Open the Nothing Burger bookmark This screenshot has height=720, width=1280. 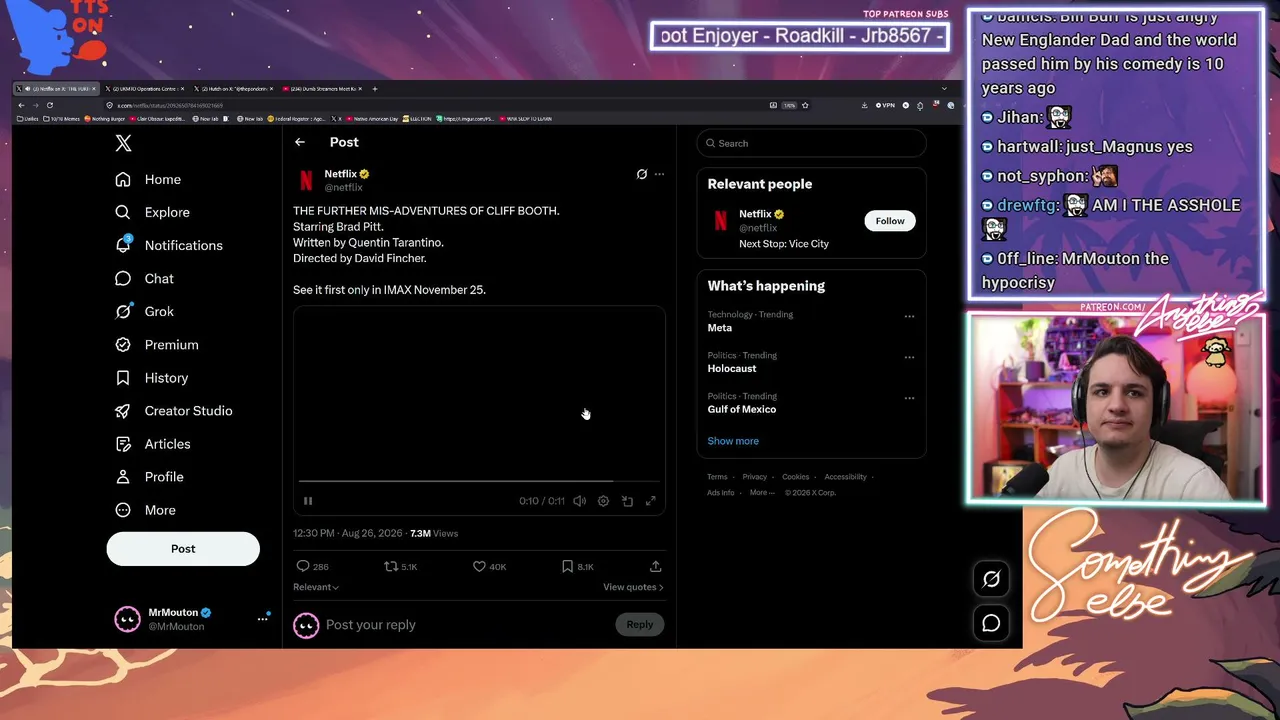pos(107,119)
